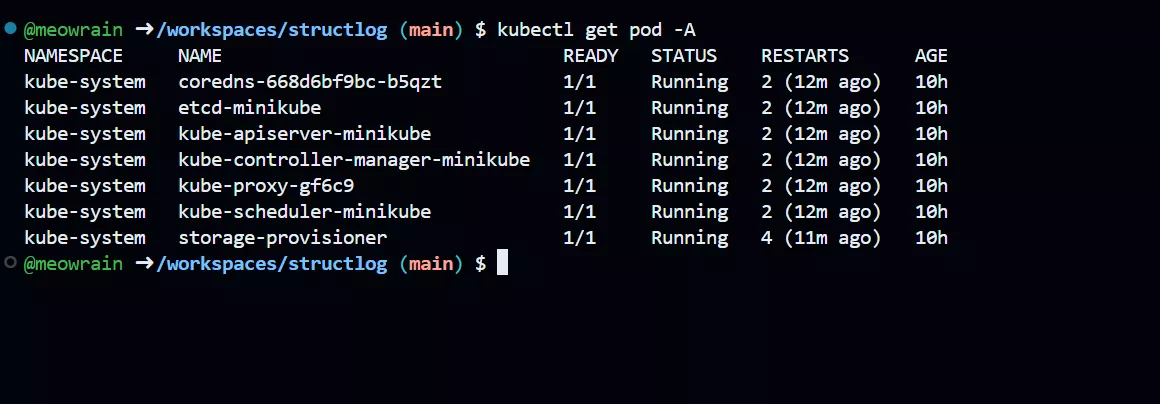Click the storage-provisioner pod name
This screenshot has height=404, width=1160.
[x=282, y=238]
